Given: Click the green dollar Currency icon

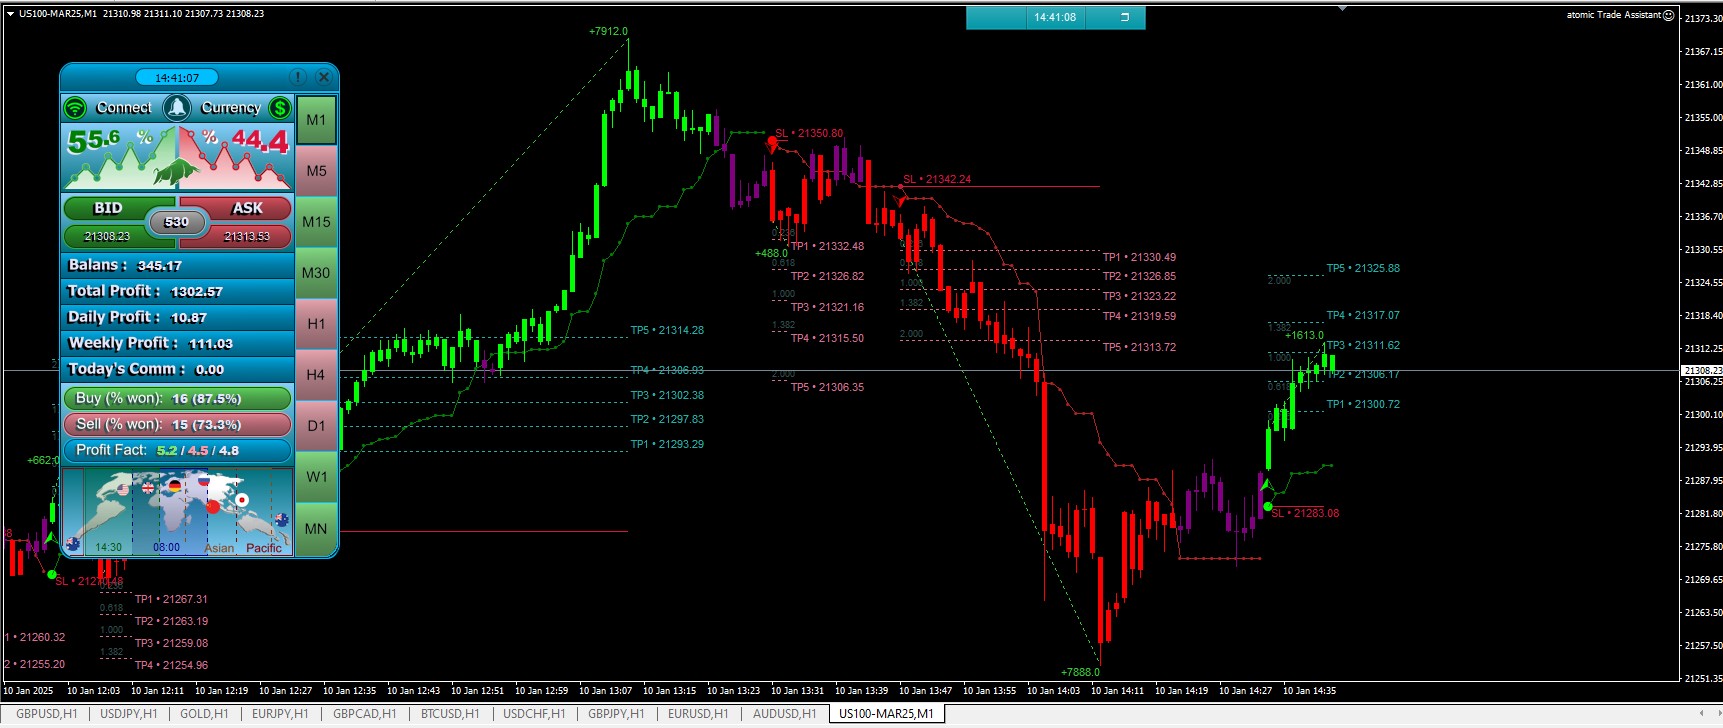Looking at the screenshot, I should [280, 108].
